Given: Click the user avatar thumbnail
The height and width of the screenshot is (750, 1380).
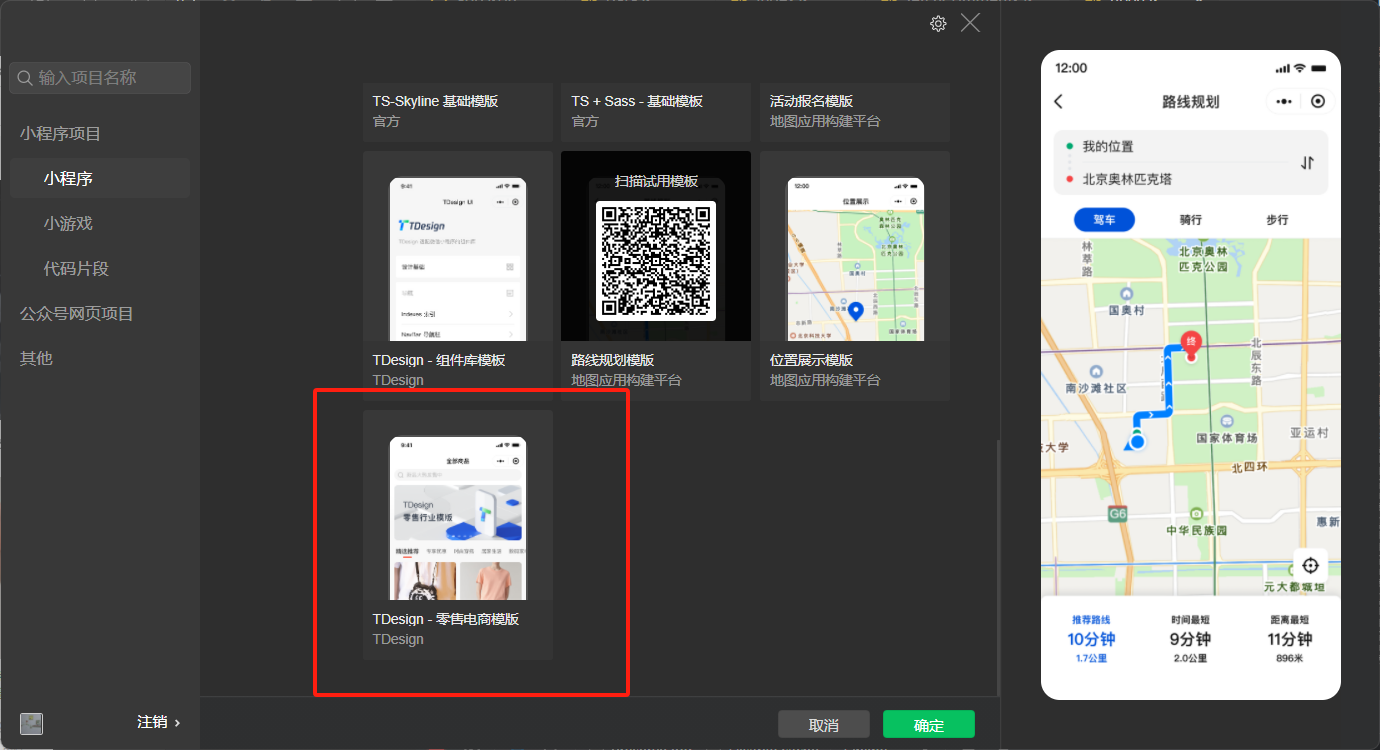Looking at the screenshot, I should (x=31, y=723).
